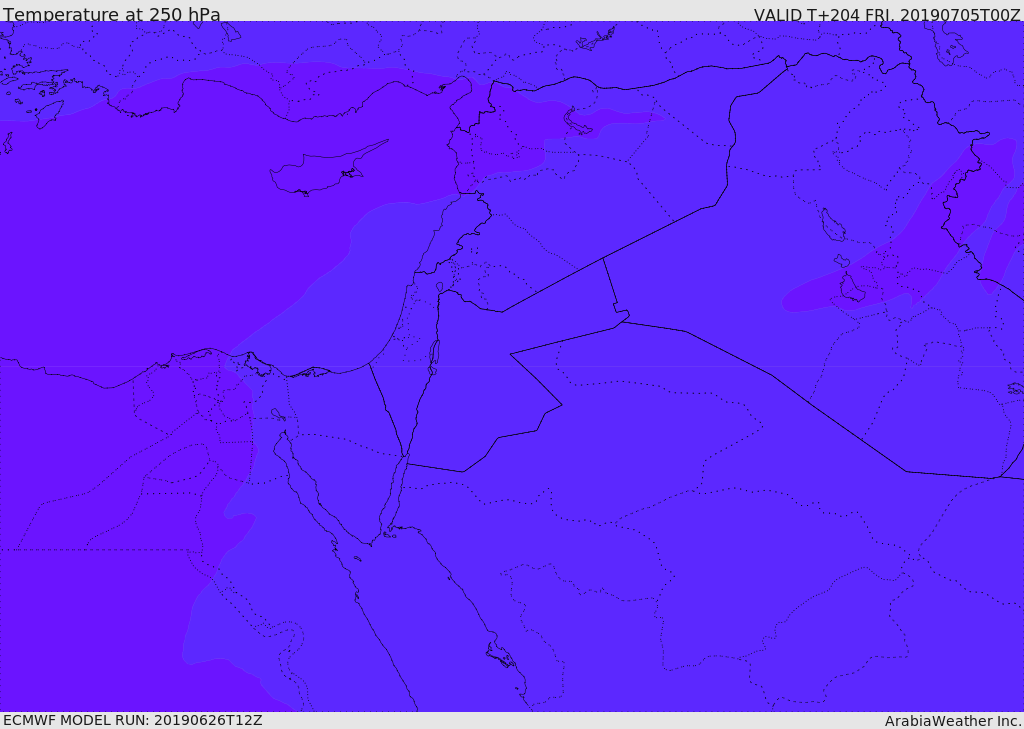Screen dimensions: 1024x729
Task: Click the Lebanon coastline area
Action: tap(451, 229)
